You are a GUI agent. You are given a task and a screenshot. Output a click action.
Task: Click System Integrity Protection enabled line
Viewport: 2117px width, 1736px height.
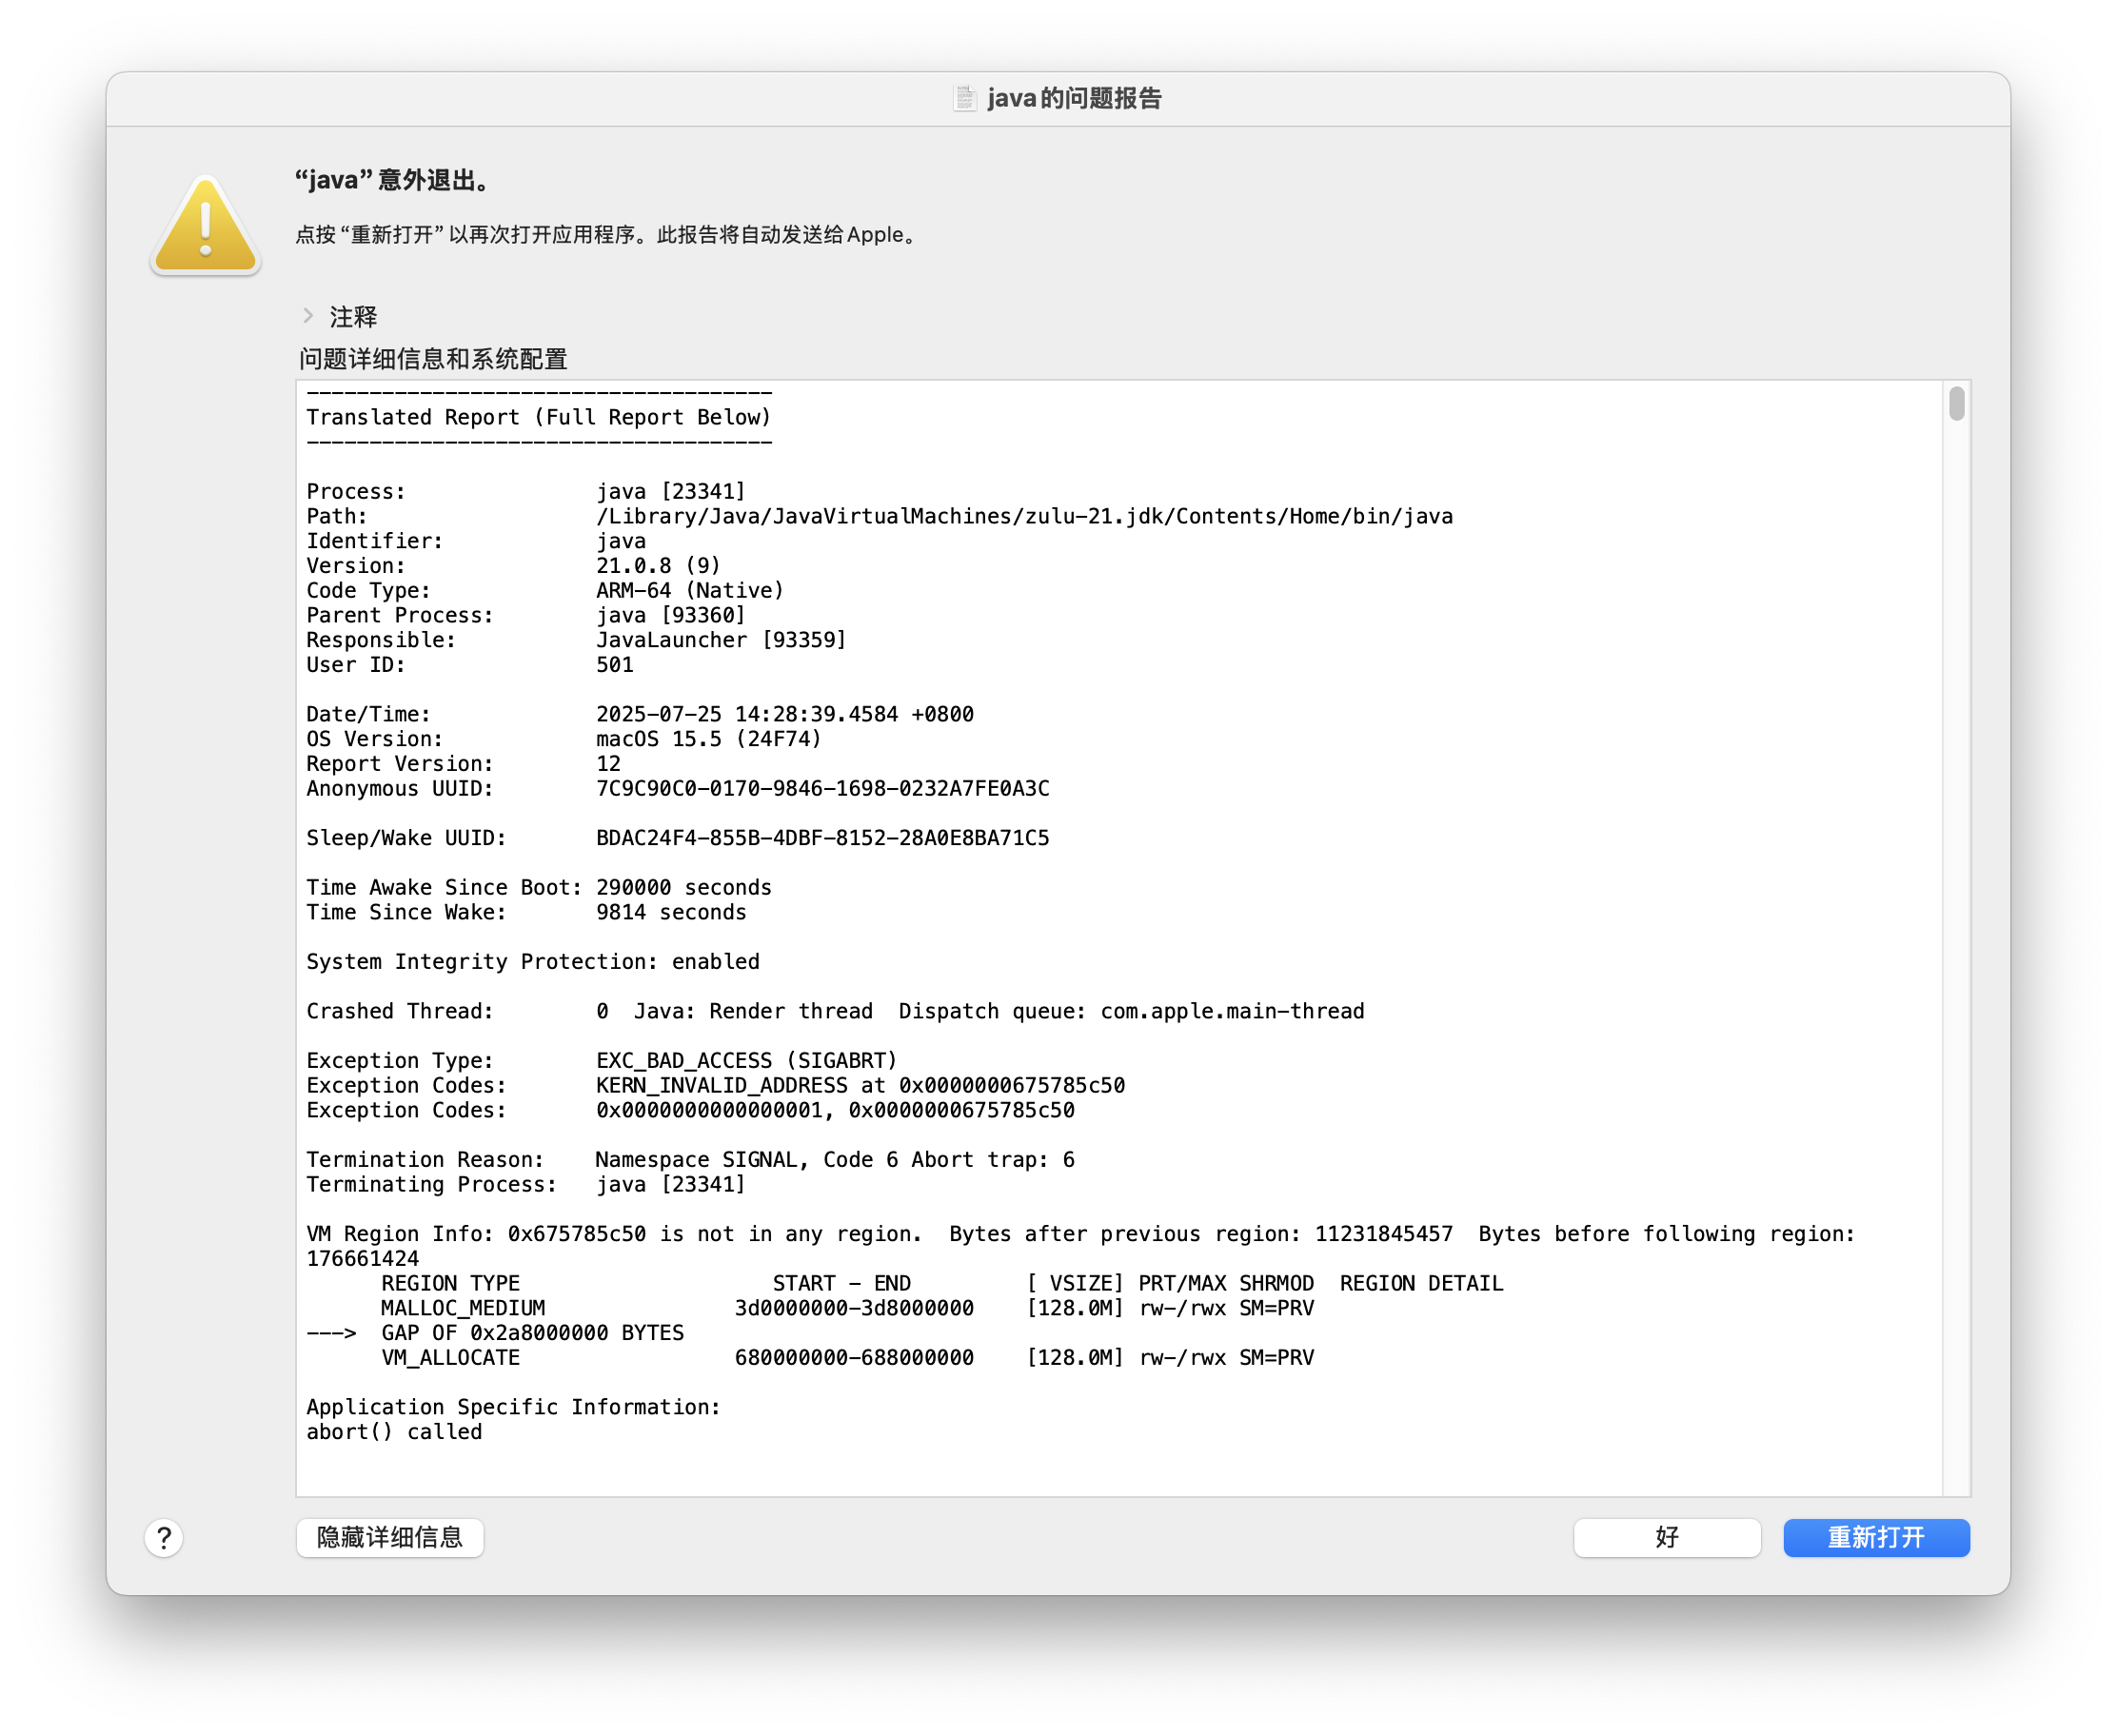pos(533,962)
